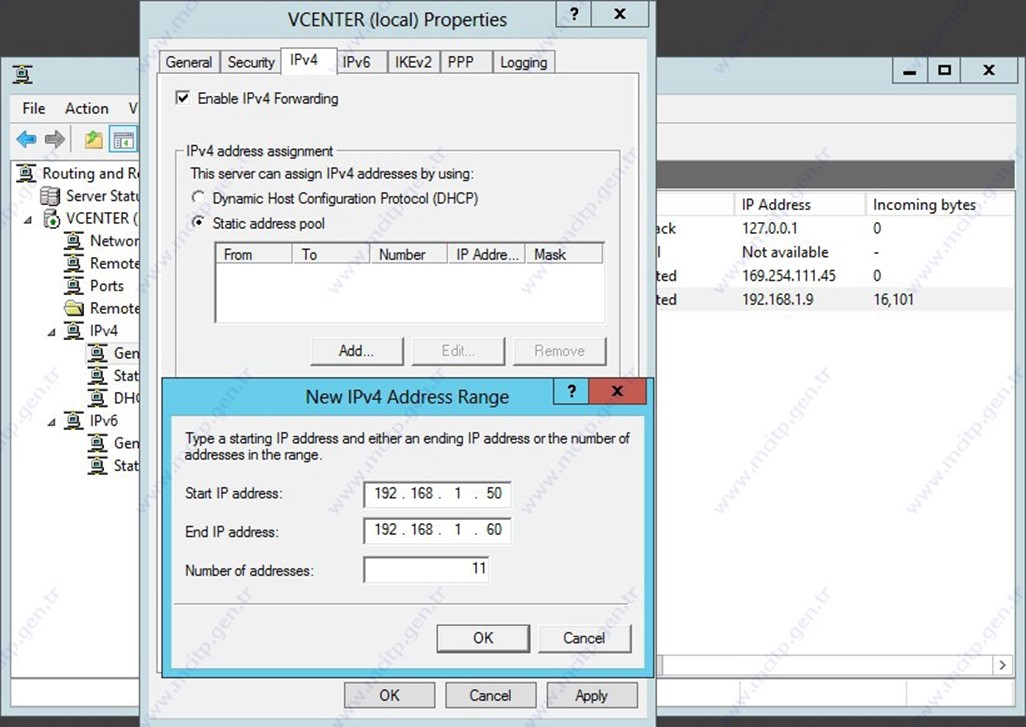The height and width of the screenshot is (727, 1026).
Task: Click the horizontal scrollbar right arrow
Action: [x=1002, y=665]
